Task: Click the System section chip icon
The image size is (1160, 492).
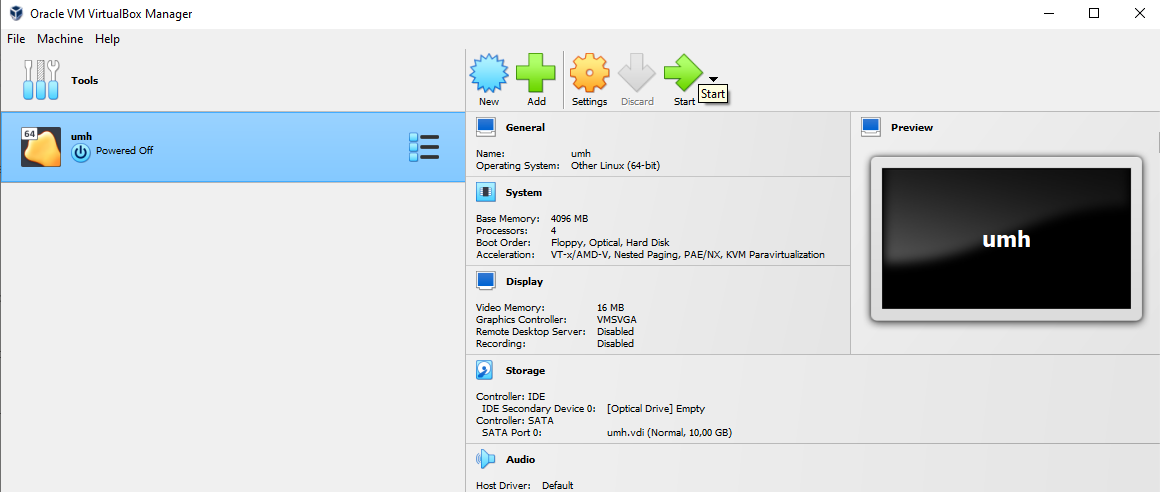Action: (486, 193)
